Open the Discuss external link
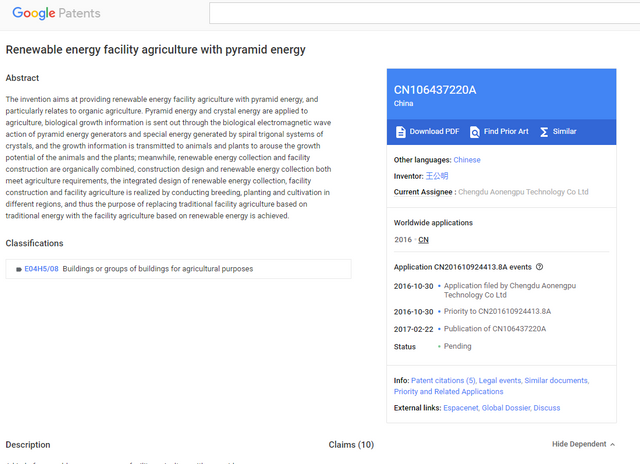Viewport: 640px width, 464px height. pyautogui.click(x=547, y=408)
